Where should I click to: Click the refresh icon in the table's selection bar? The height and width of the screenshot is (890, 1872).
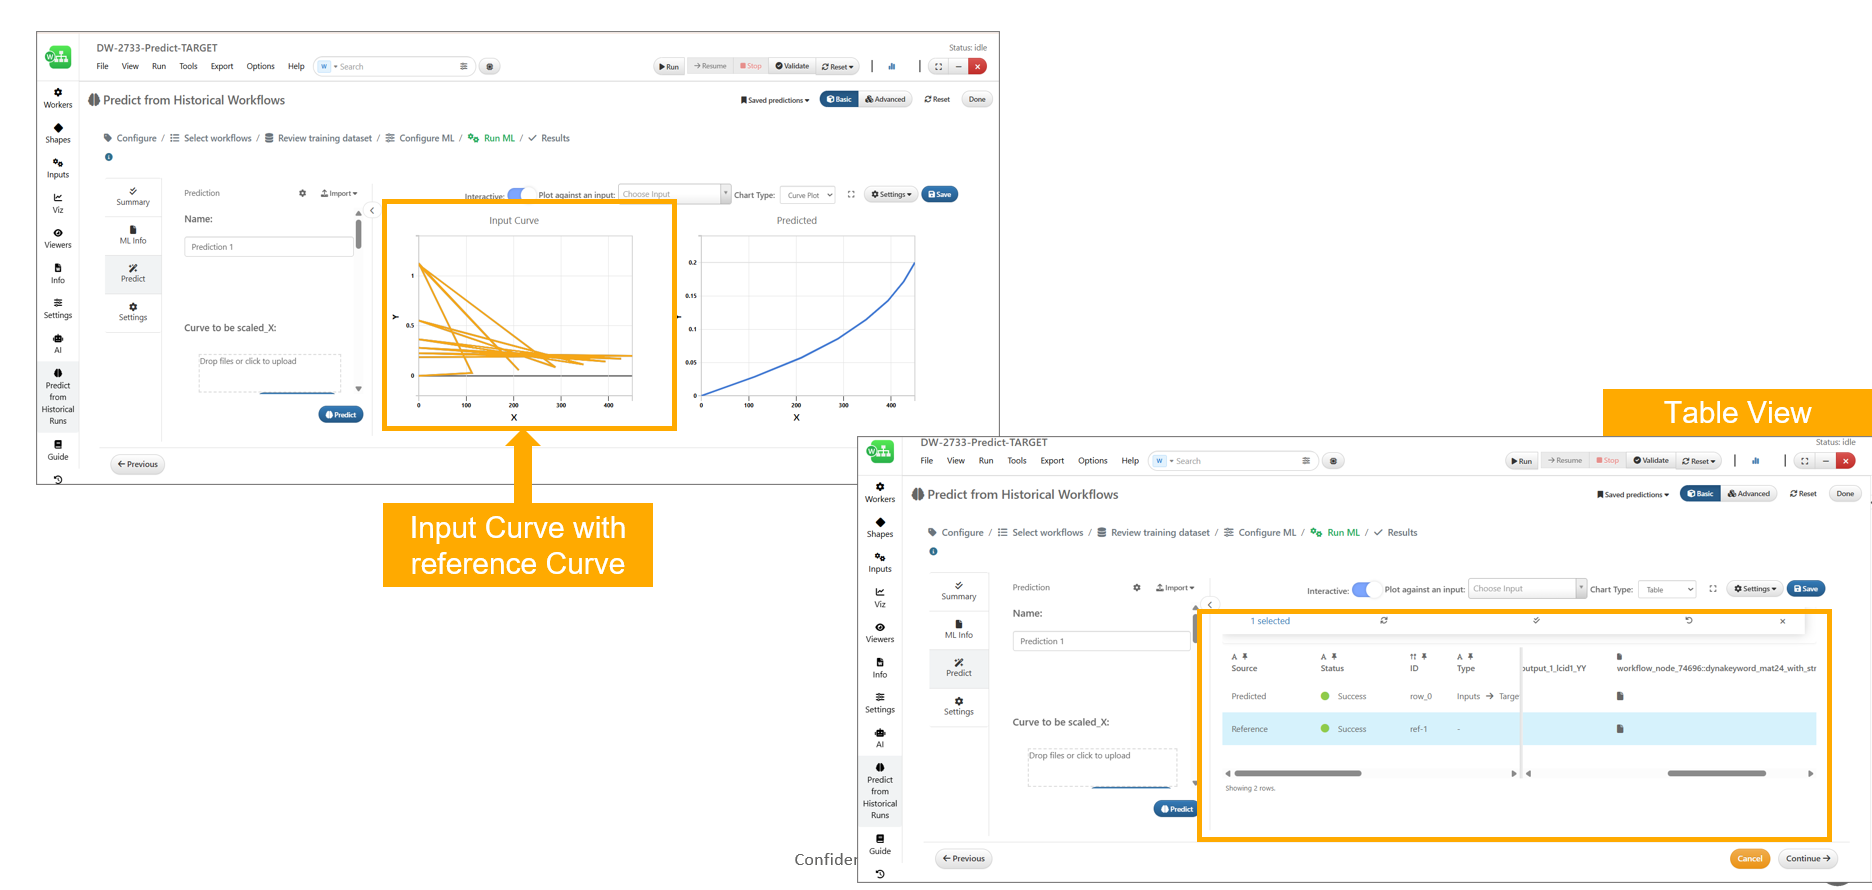(1384, 621)
